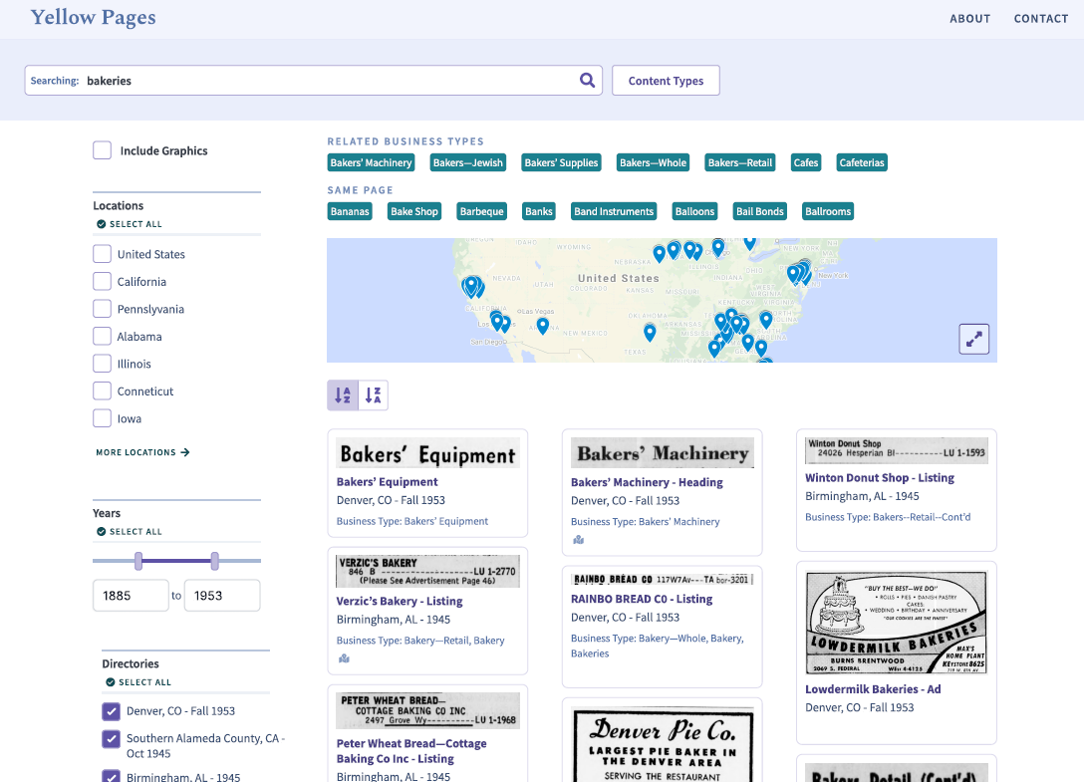
Task: Select Balloons tag
Action: point(695,211)
